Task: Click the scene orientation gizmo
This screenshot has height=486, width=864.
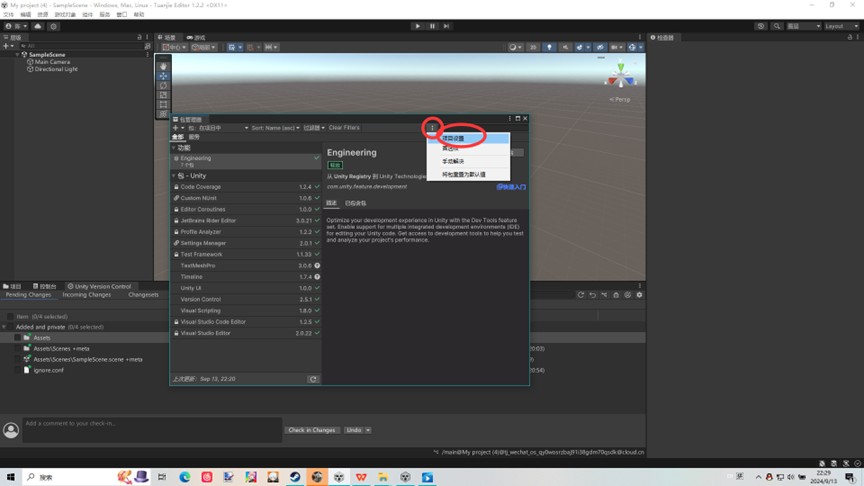Action: [x=620, y=76]
